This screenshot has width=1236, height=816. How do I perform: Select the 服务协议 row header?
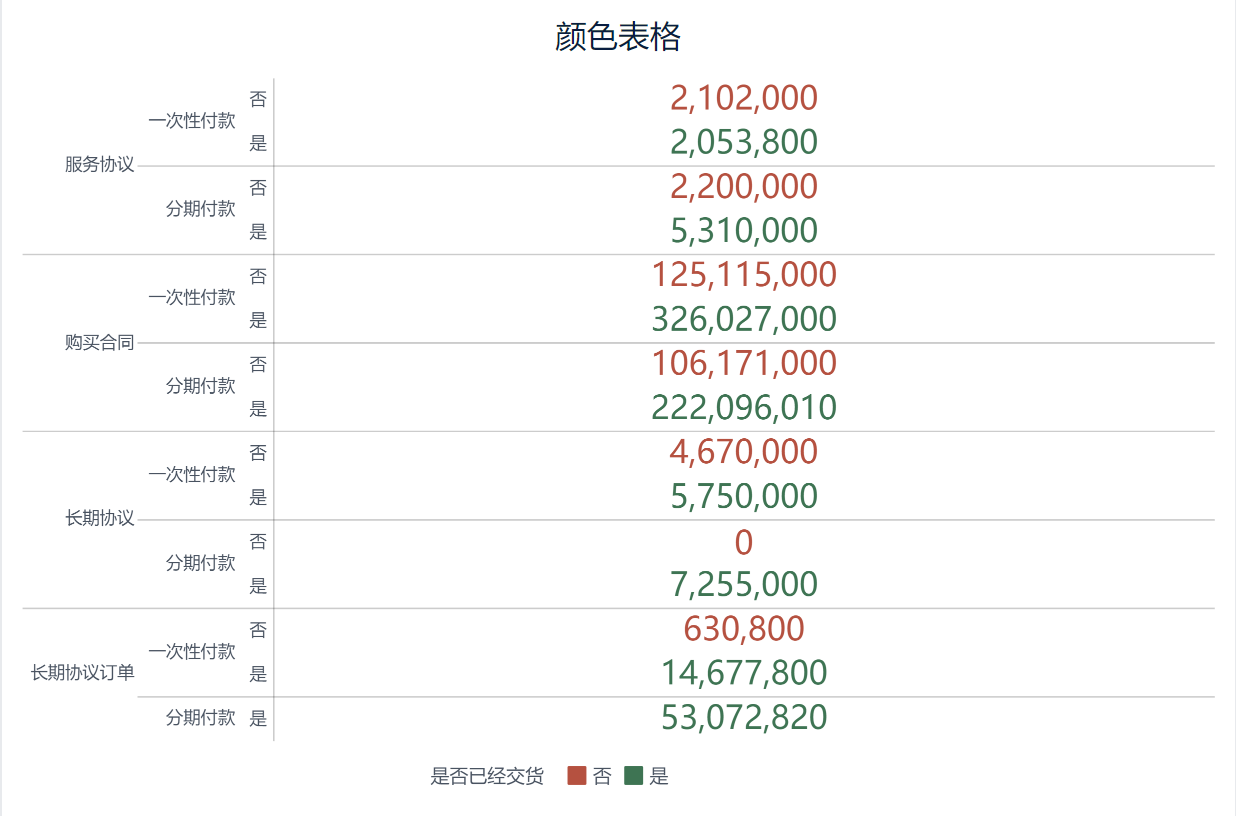(x=99, y=165)
